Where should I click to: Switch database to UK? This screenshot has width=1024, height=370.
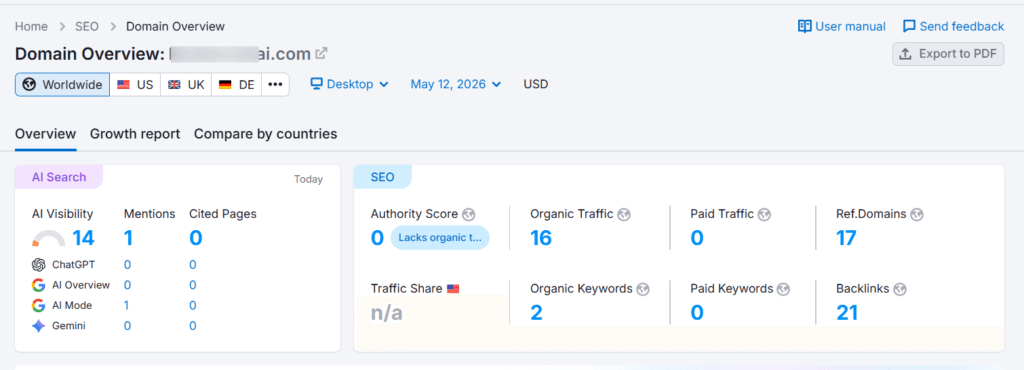click(186, 85)
